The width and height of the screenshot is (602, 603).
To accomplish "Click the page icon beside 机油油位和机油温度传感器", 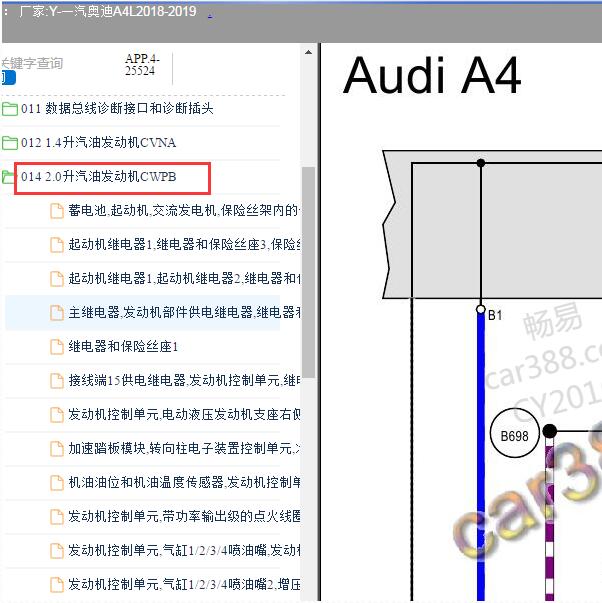I will (x=57, y=482).
